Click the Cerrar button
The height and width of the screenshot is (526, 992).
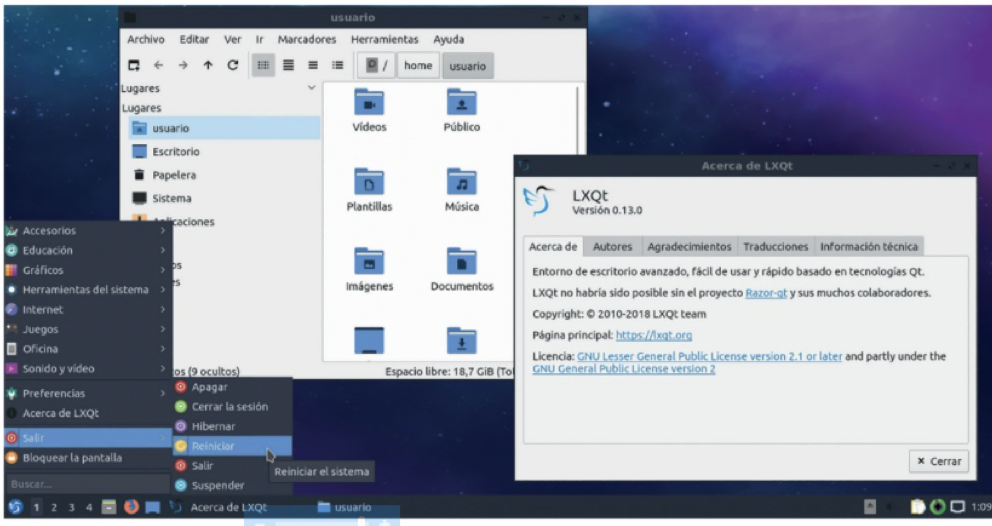[x=939, y=461]
